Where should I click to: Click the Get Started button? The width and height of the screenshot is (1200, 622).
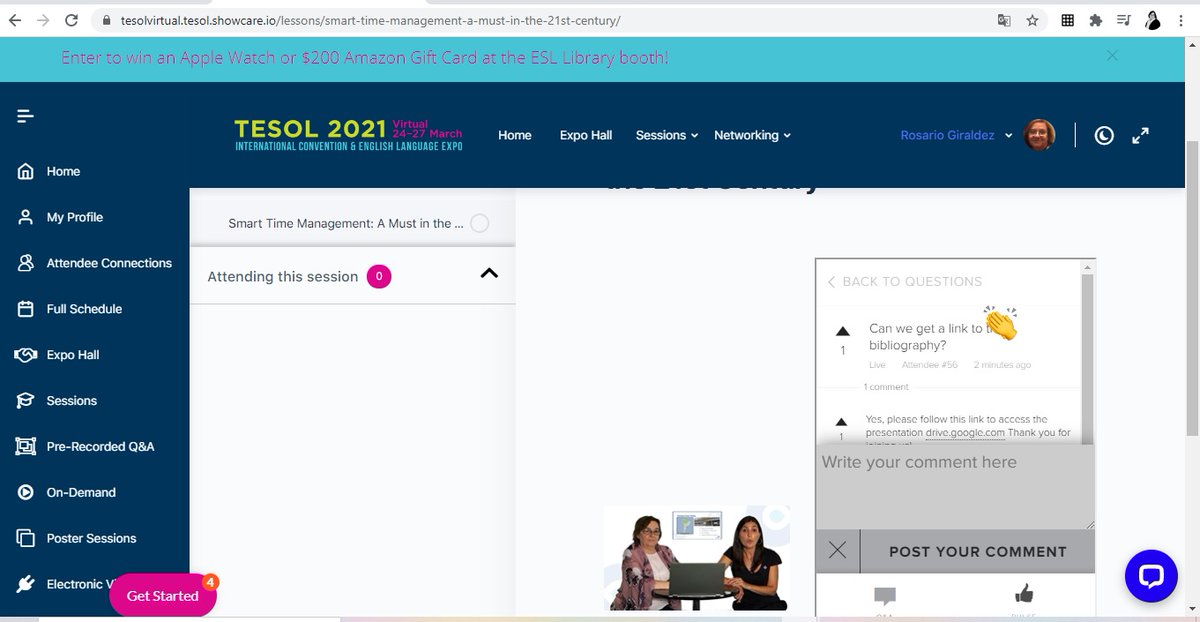pos(163,596)
